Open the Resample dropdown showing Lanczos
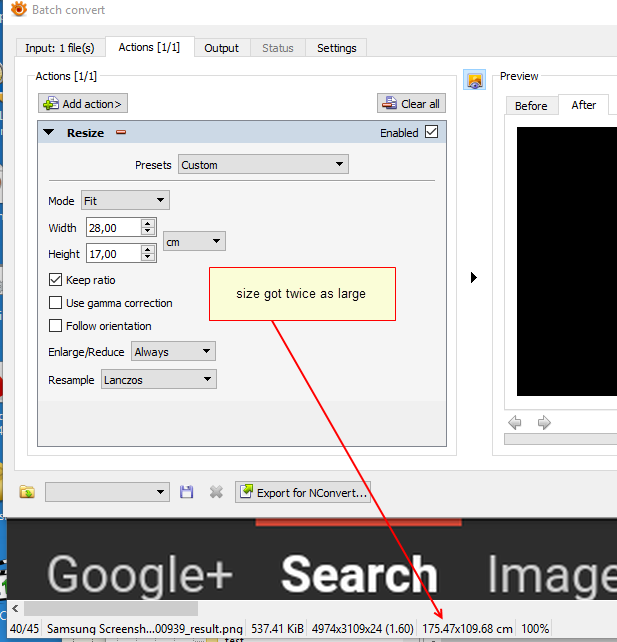This screenshot has height=642, width=617. [159, 380]
